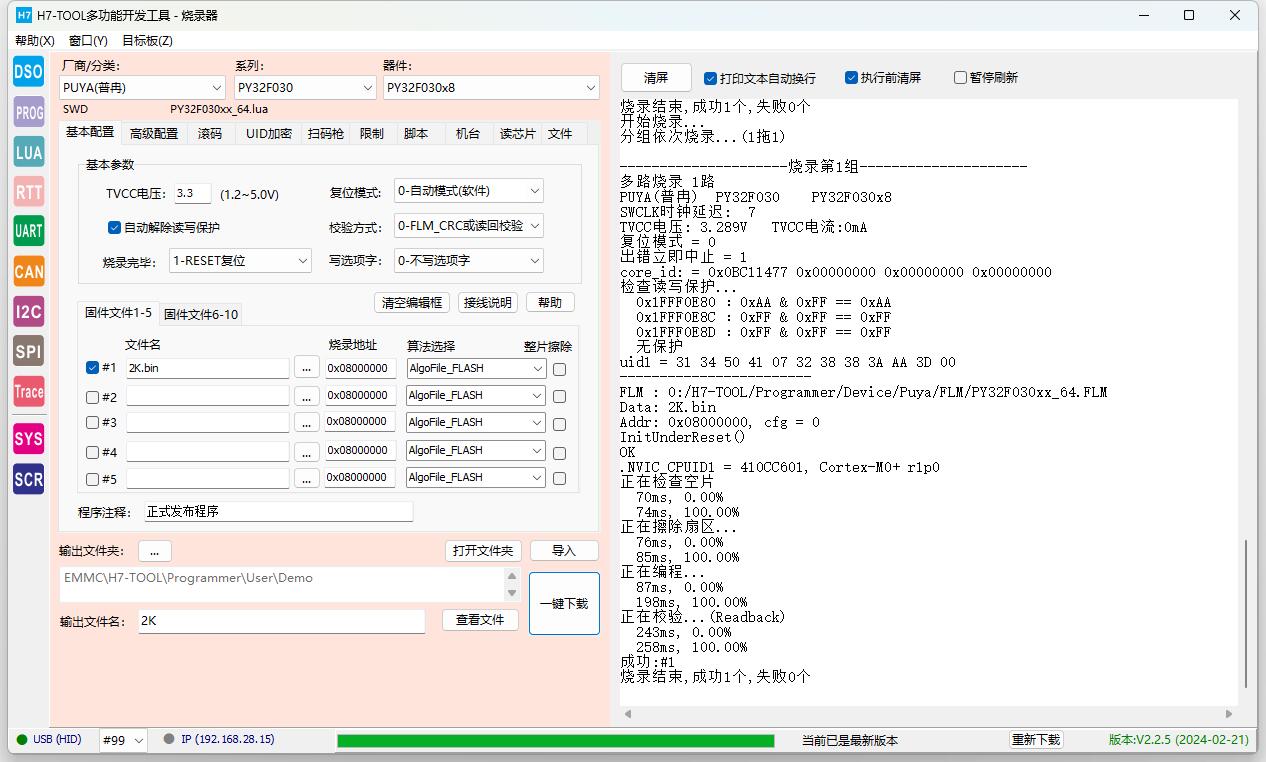Open the #99 device number dropdown

(x=123, y=741)
